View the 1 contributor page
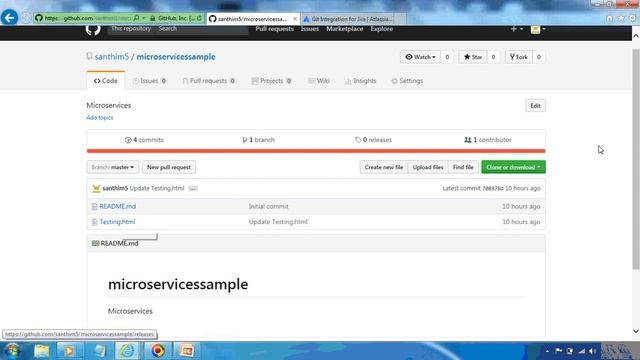The width and height of the screenshot is (640, 360). pos(488,140)
